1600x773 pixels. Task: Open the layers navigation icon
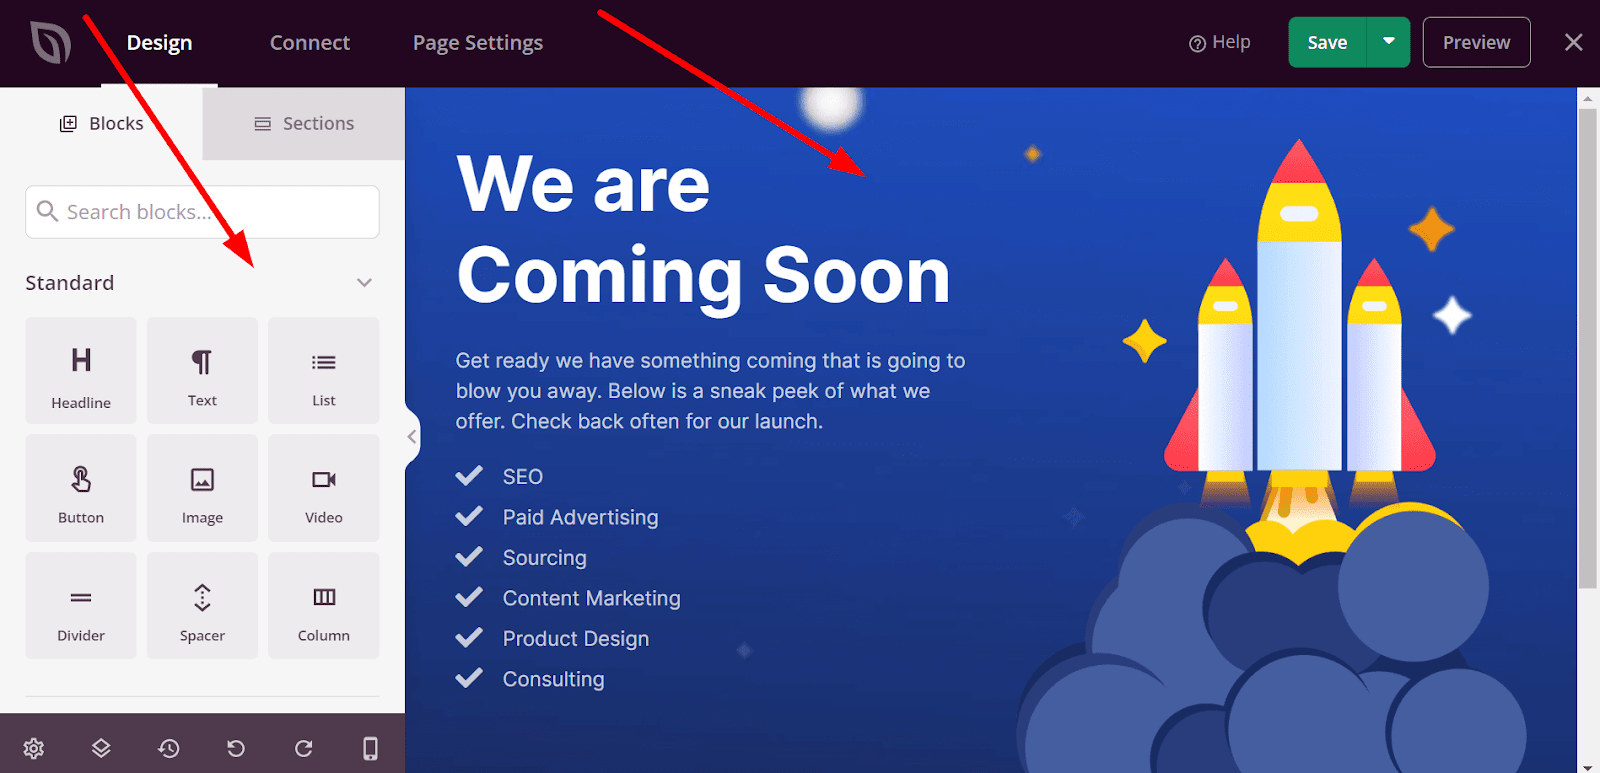(101, 748)
